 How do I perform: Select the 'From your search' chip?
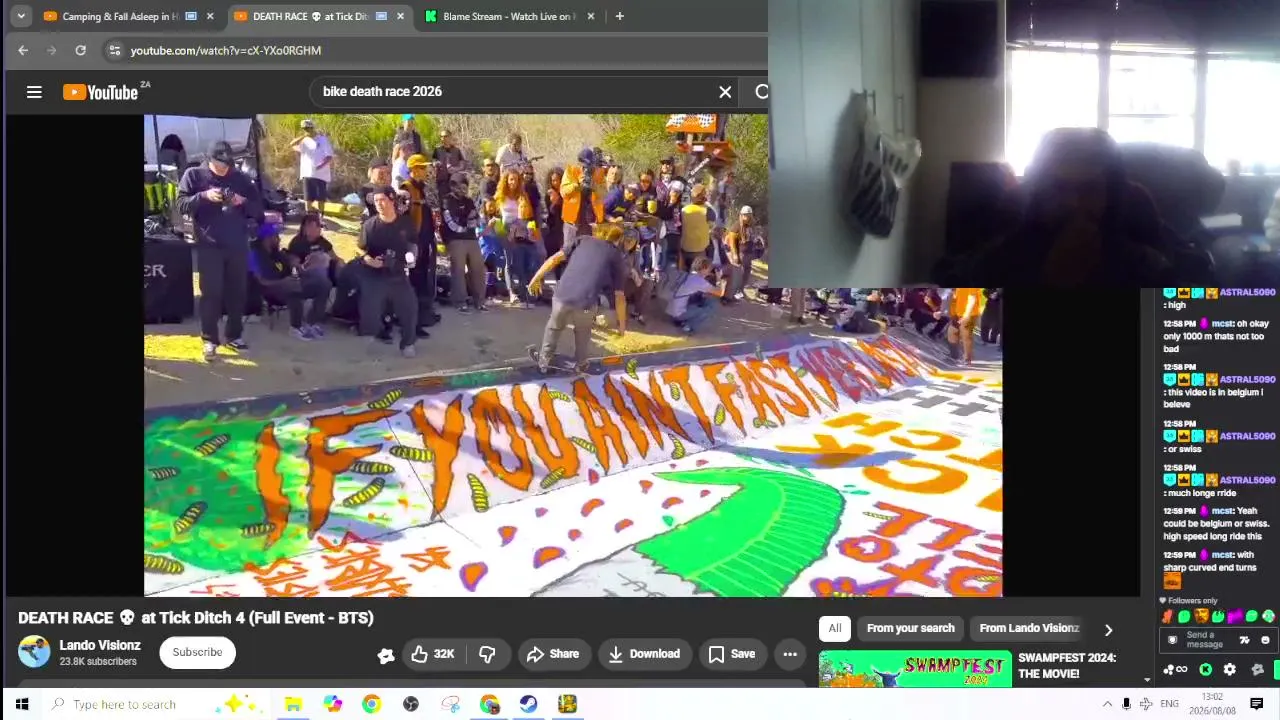click(x=911, y=628)
